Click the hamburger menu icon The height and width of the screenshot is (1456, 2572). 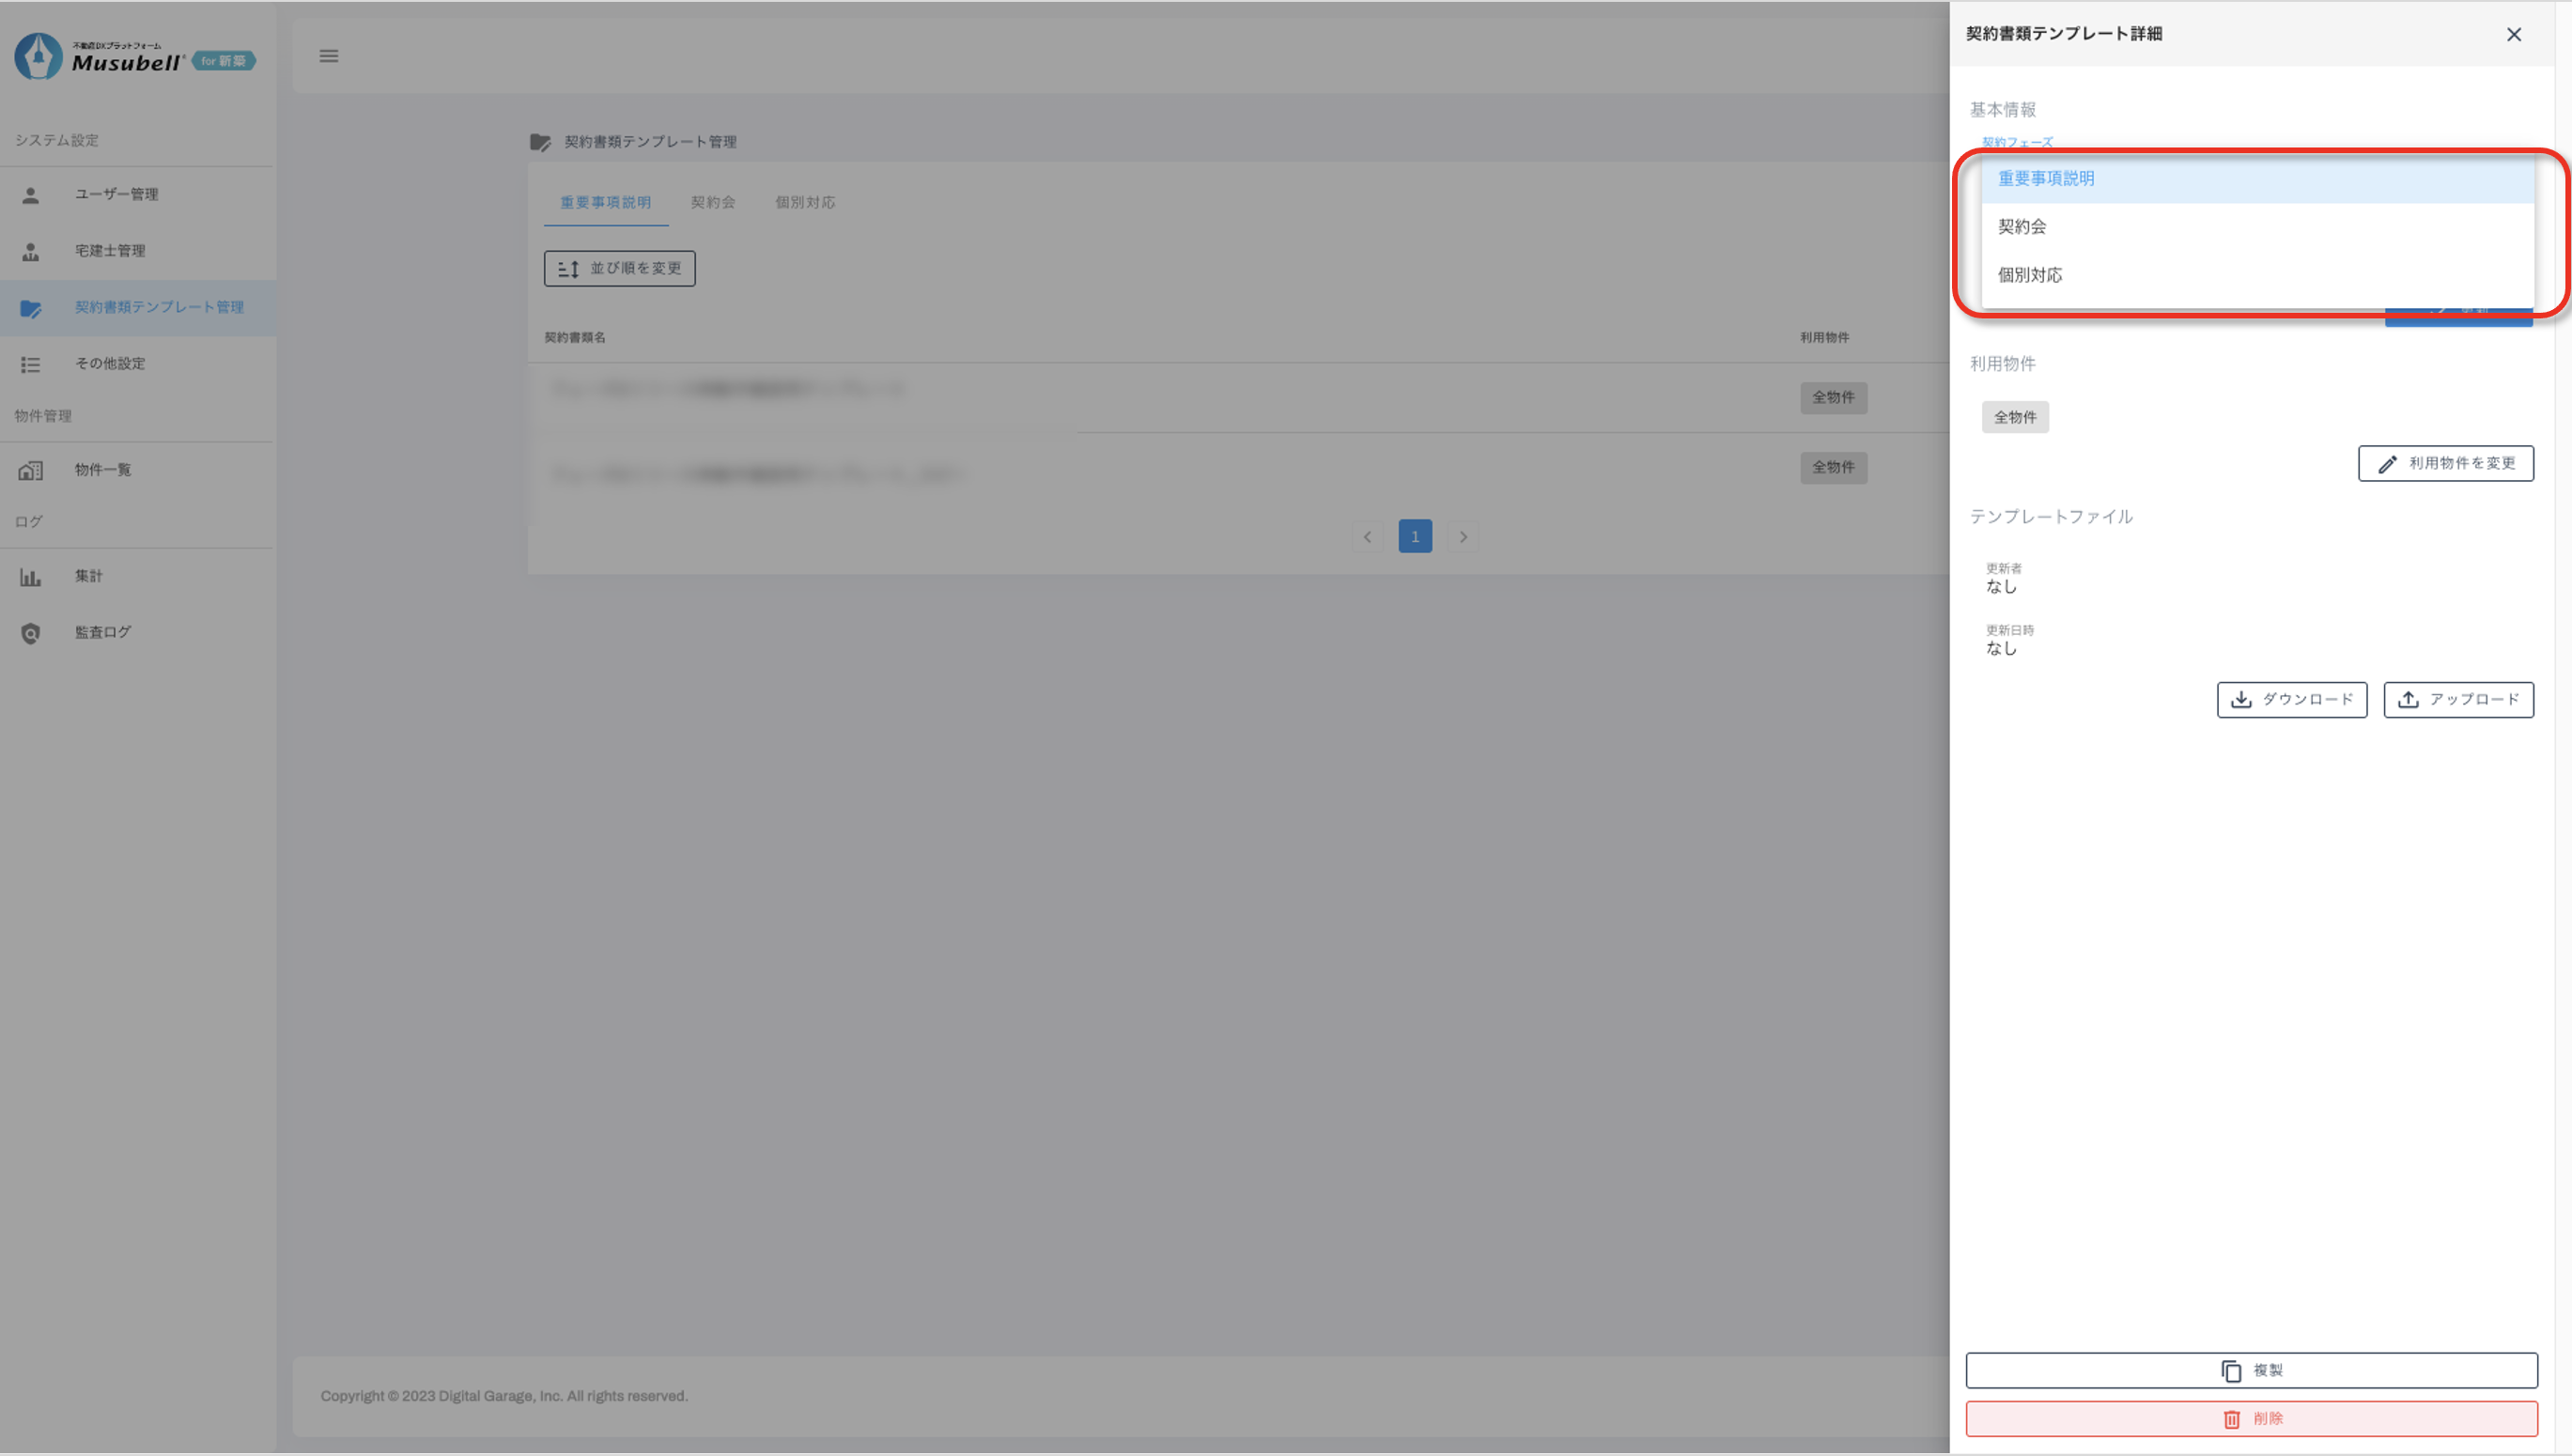click(328, 56)
